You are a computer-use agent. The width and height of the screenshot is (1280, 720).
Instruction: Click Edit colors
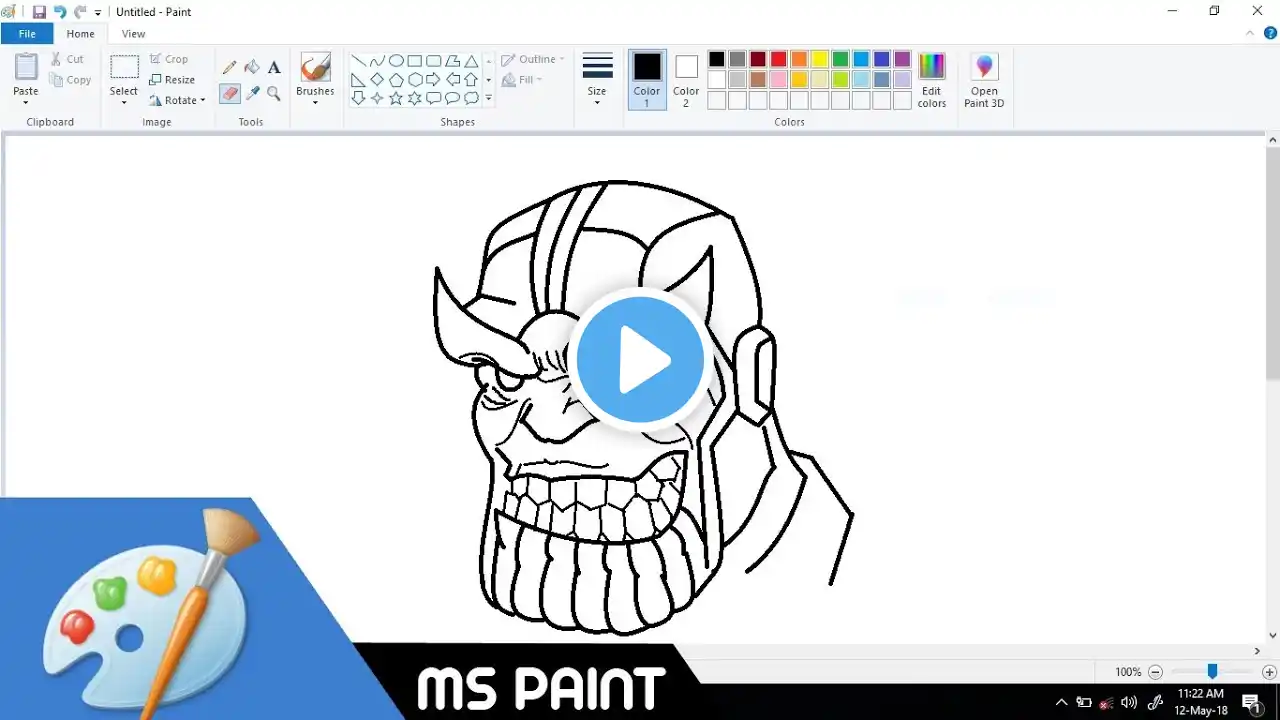click(x=932, y=80)
